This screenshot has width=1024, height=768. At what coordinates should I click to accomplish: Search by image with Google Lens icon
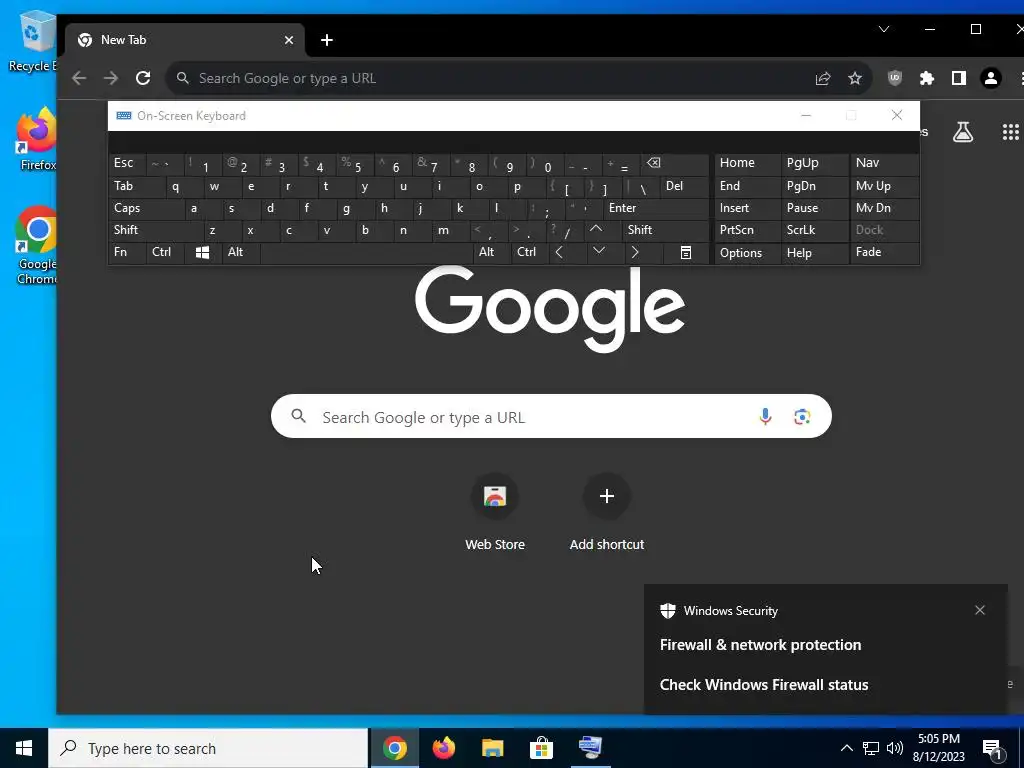coord(802,417)
